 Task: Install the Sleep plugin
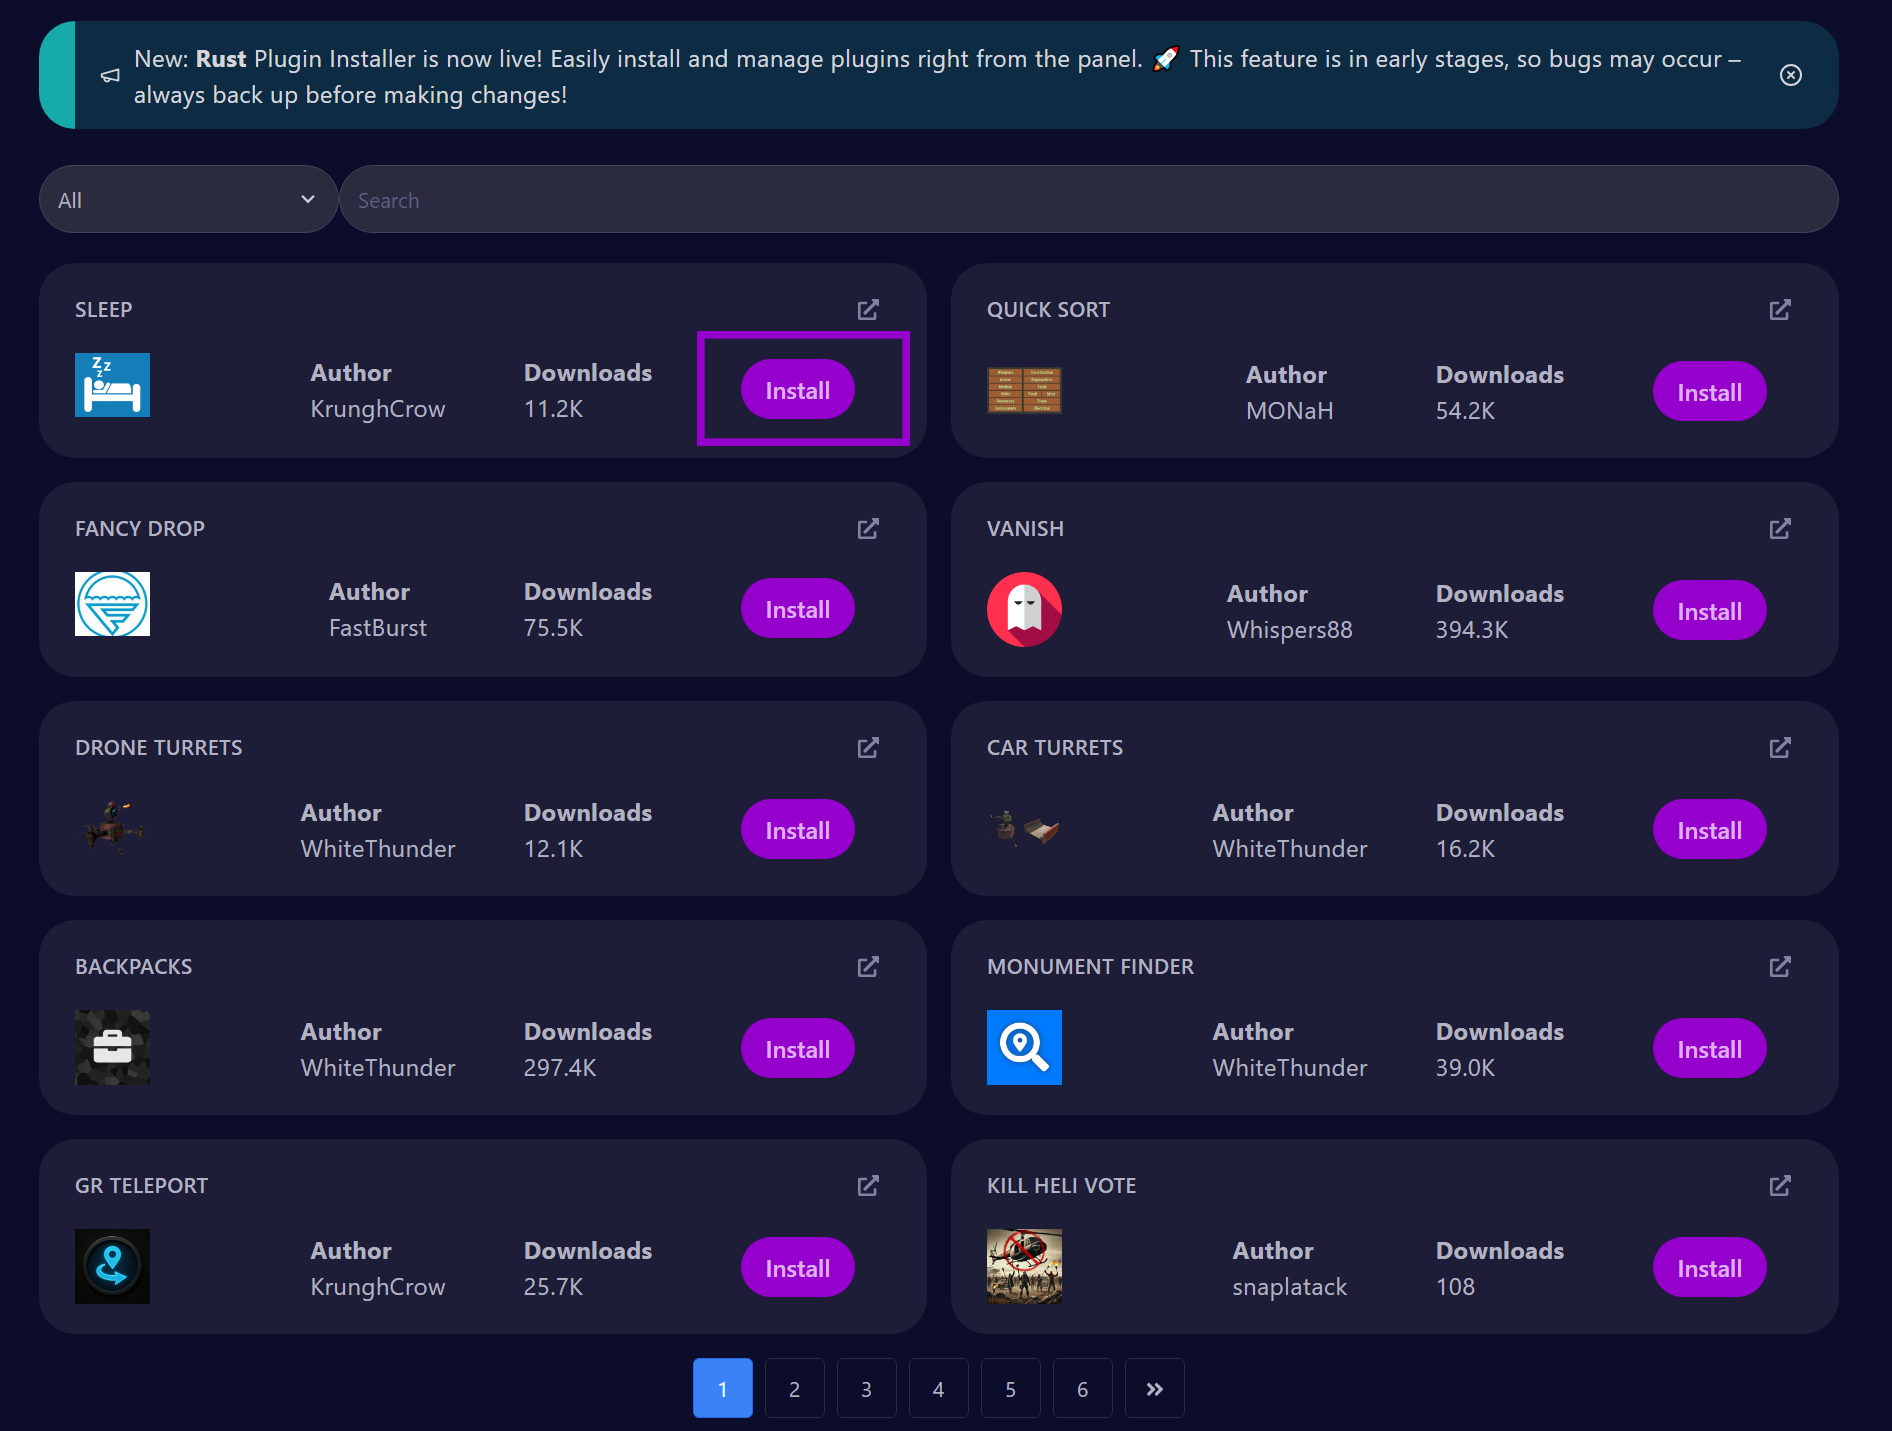(x=797, y=389)
